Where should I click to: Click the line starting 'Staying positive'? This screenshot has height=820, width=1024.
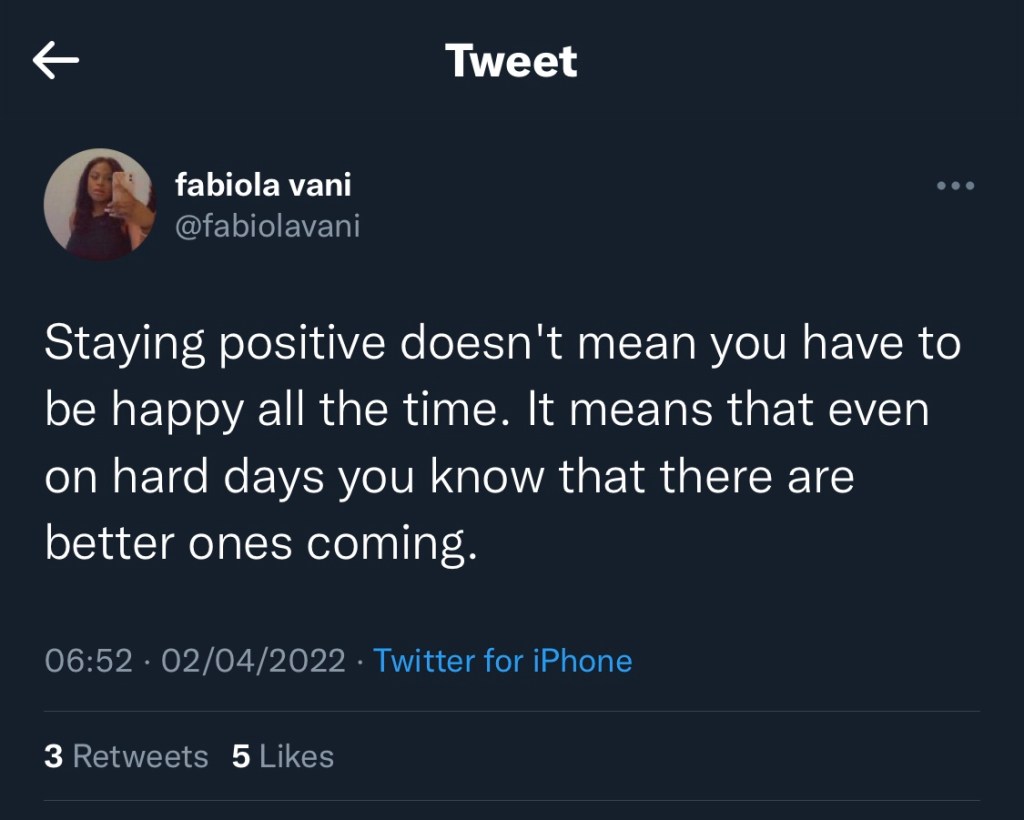click(502, 345)
